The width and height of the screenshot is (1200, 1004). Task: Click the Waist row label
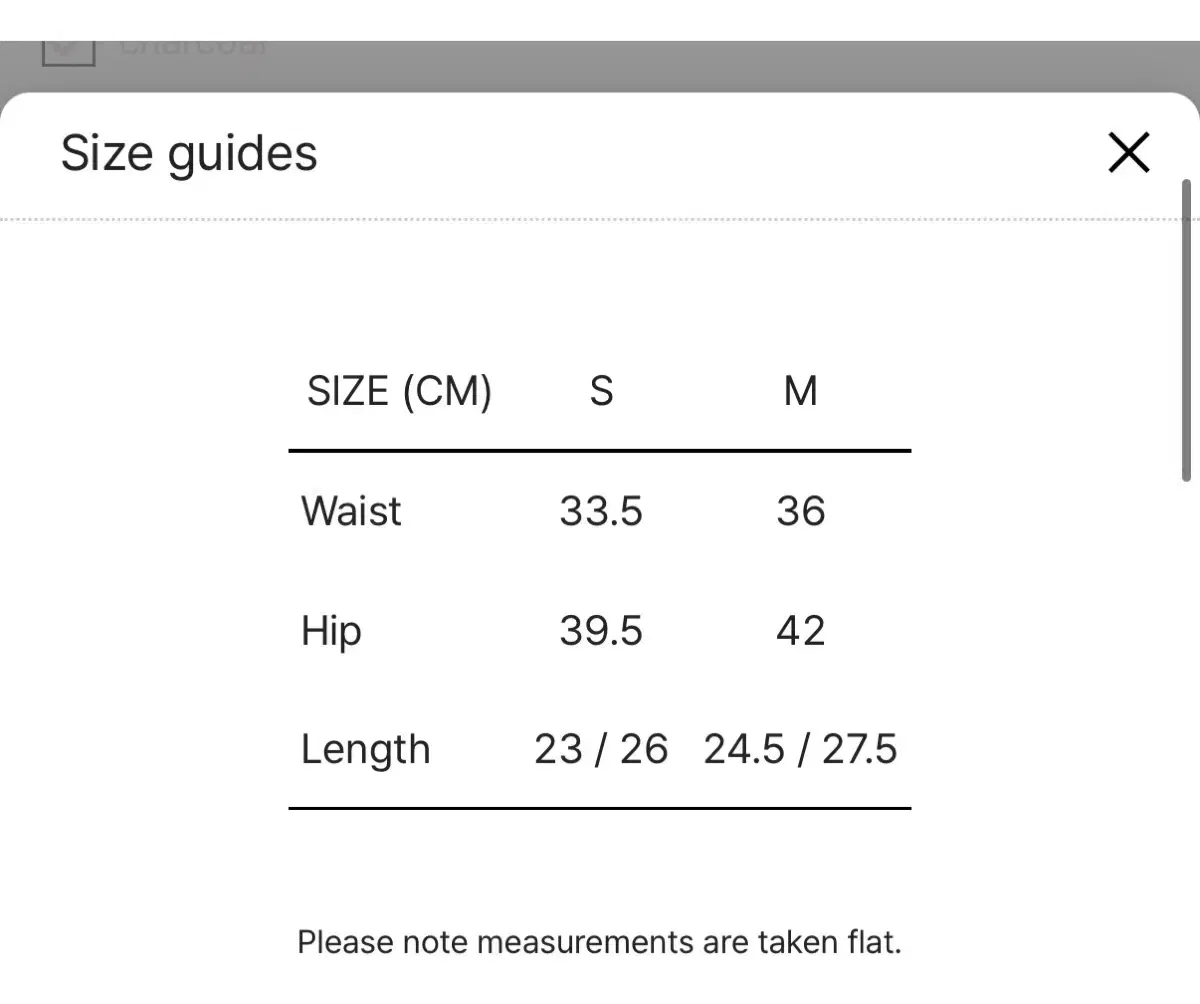coord(351,511)
